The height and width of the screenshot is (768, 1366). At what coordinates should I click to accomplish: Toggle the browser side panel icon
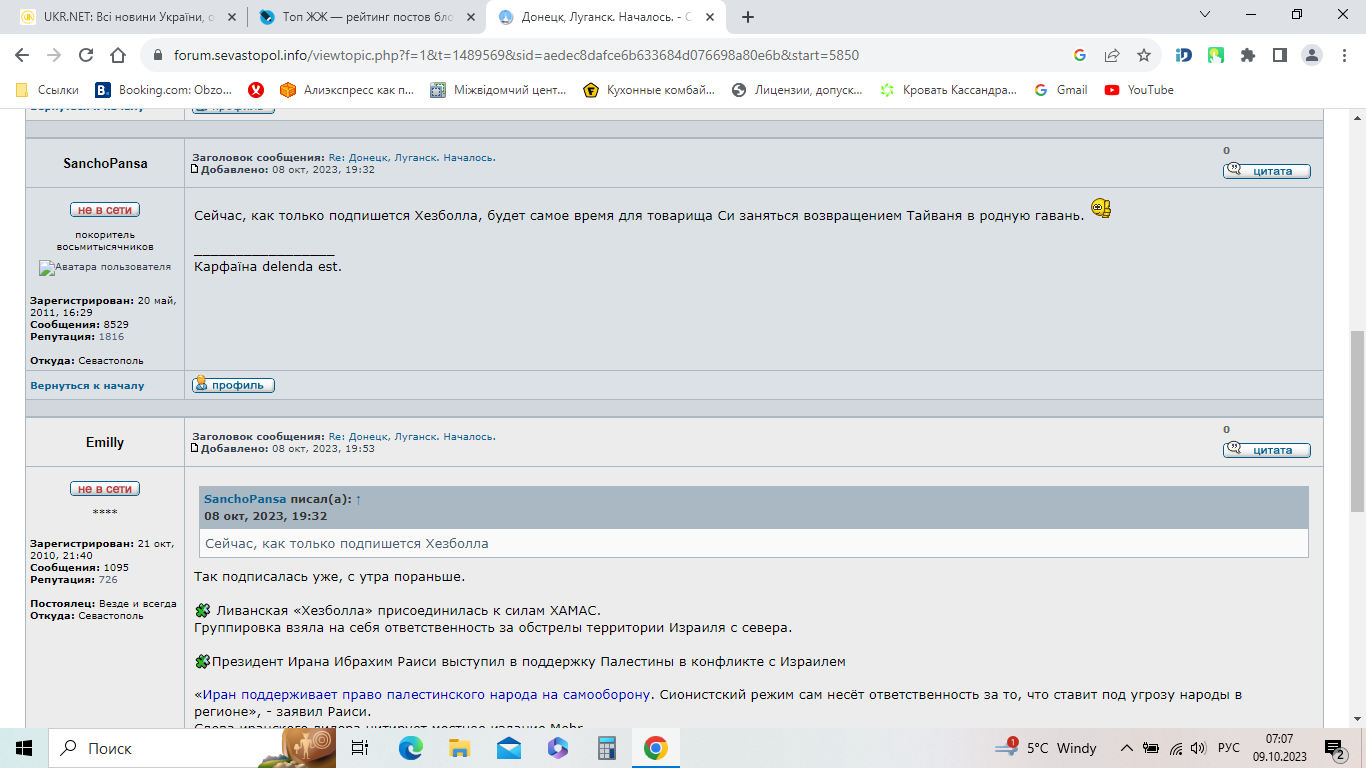click(1279, 55)
